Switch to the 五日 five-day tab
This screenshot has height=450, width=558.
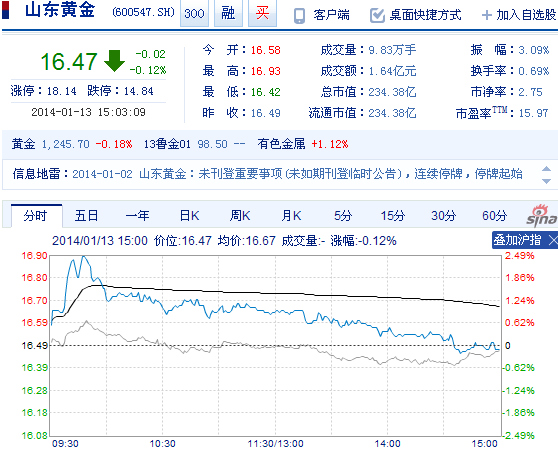click(86, 216)
